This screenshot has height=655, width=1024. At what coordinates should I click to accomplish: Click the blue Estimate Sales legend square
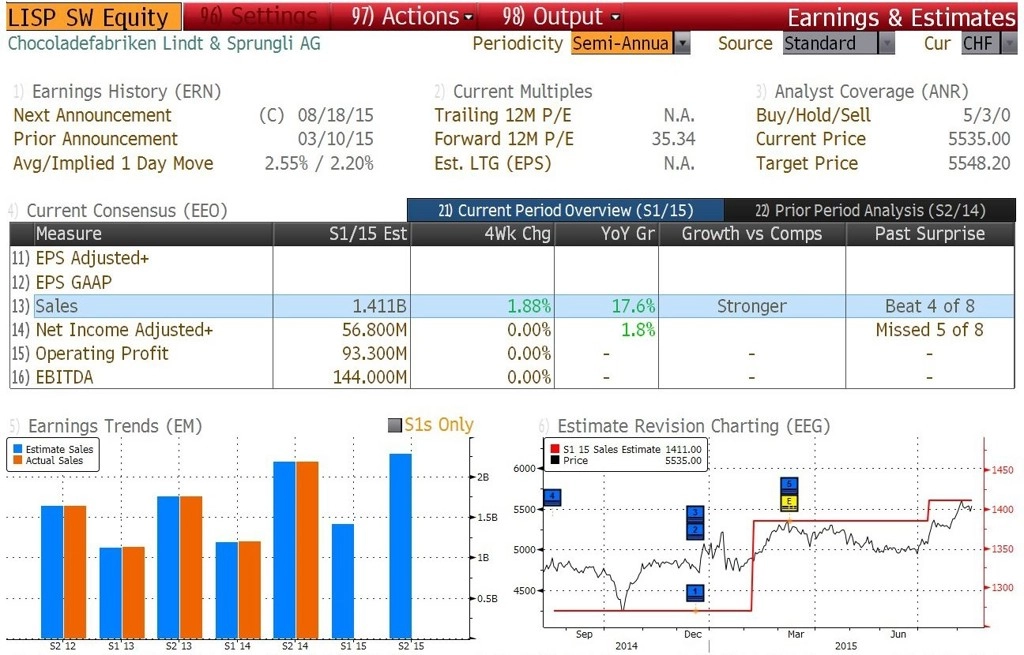tap(18, 449)
